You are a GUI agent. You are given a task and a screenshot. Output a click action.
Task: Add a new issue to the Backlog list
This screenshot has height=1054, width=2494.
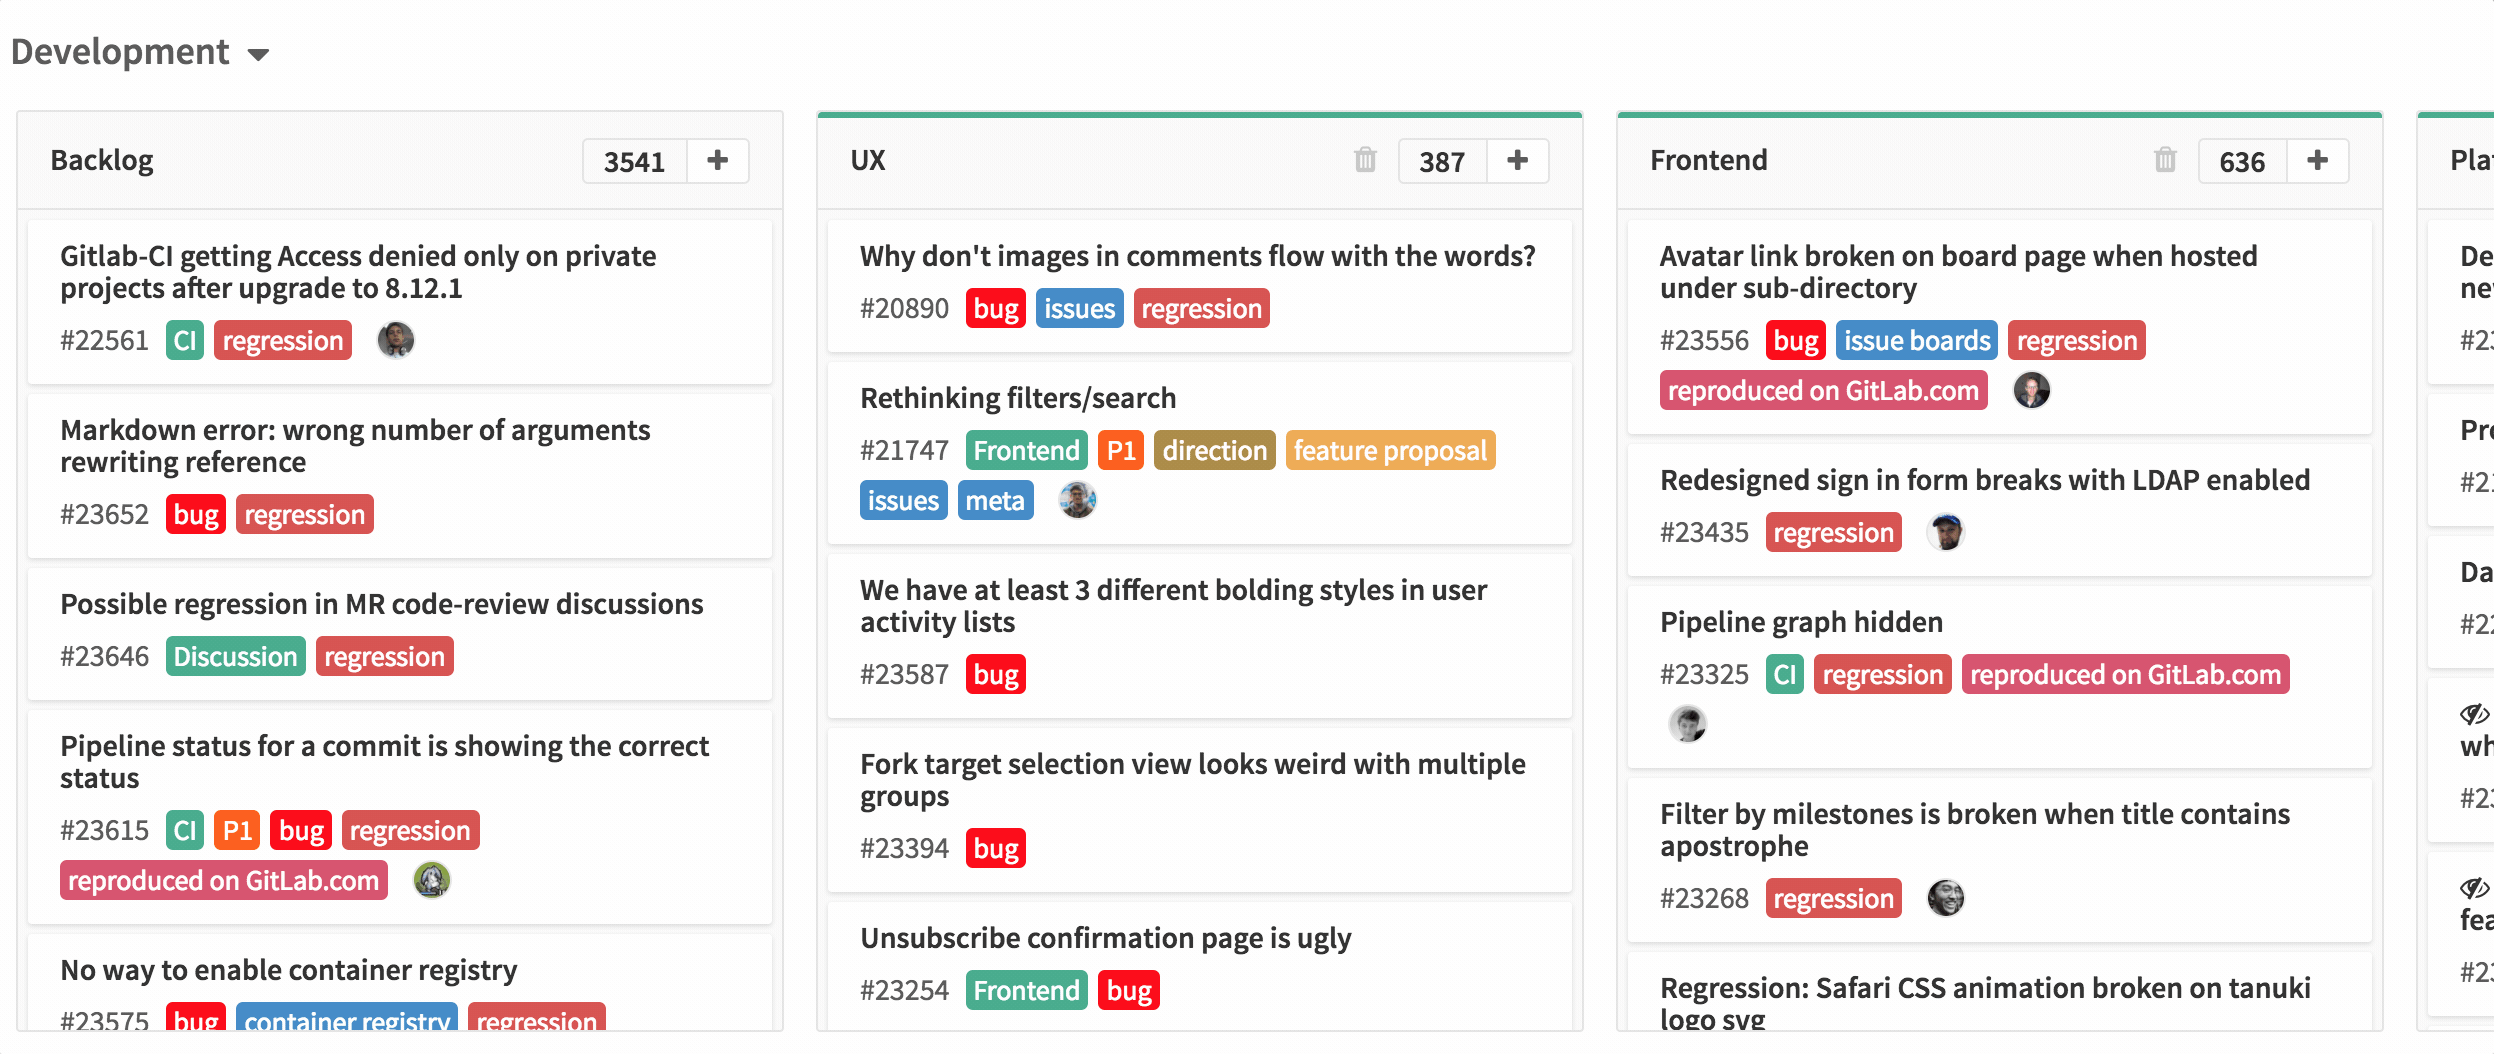click(x=719, y=160)
